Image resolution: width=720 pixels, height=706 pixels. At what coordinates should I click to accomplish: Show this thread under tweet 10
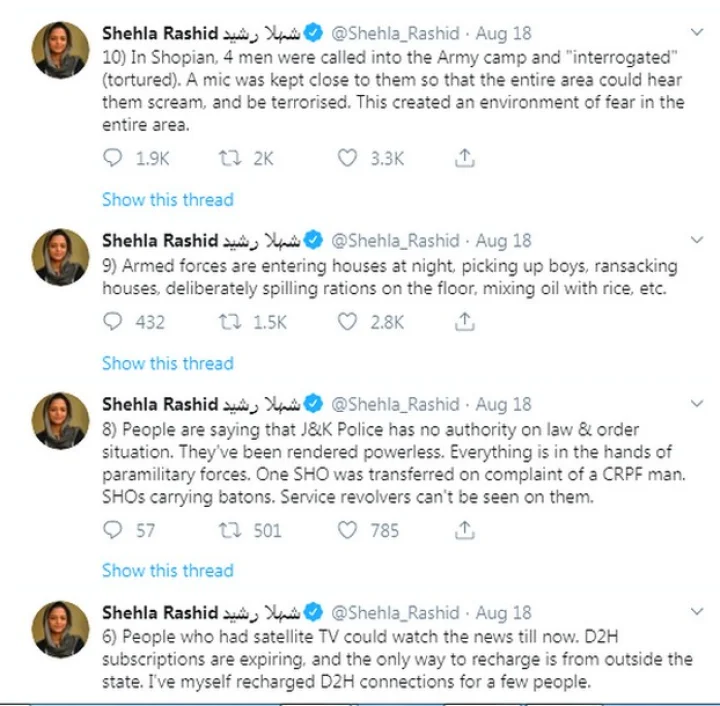tap(168, 200)
